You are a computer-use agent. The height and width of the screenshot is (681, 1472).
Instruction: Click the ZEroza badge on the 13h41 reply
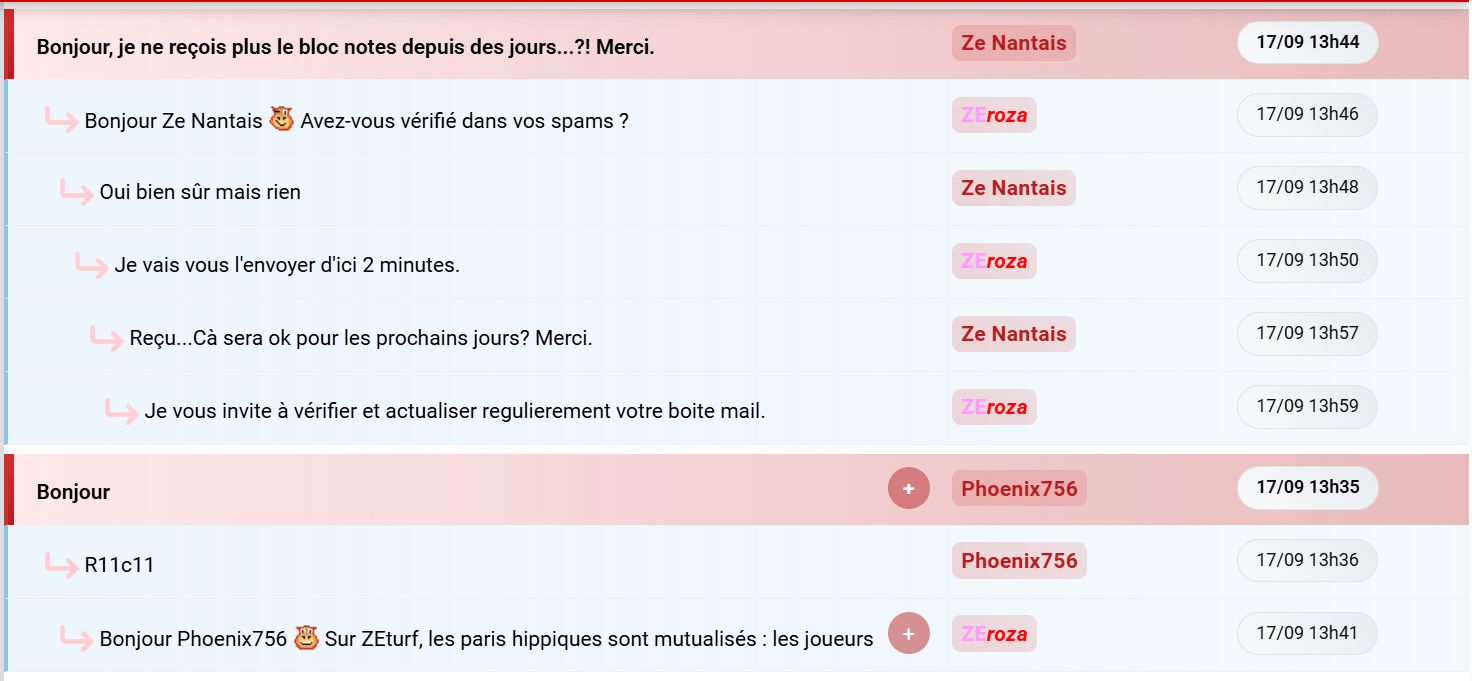[x=994, y=633]
